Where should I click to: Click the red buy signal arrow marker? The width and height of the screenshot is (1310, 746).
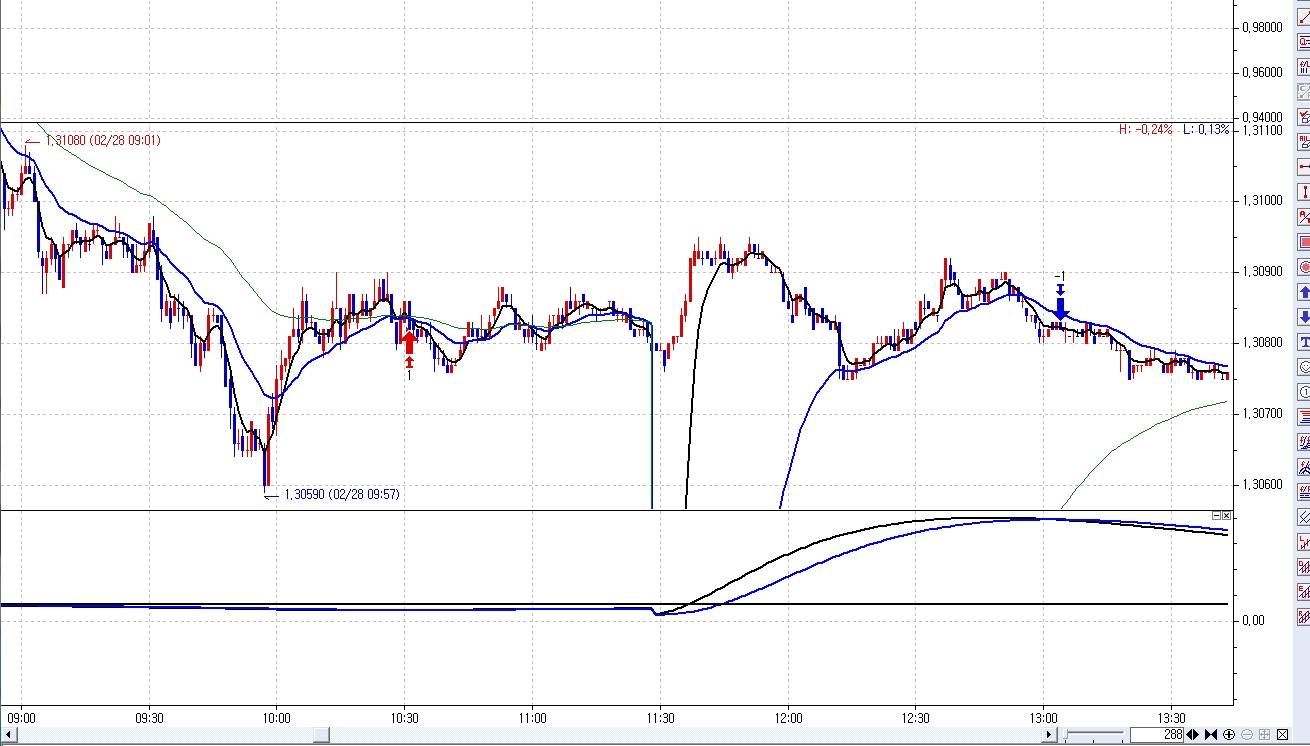[408, 342]
